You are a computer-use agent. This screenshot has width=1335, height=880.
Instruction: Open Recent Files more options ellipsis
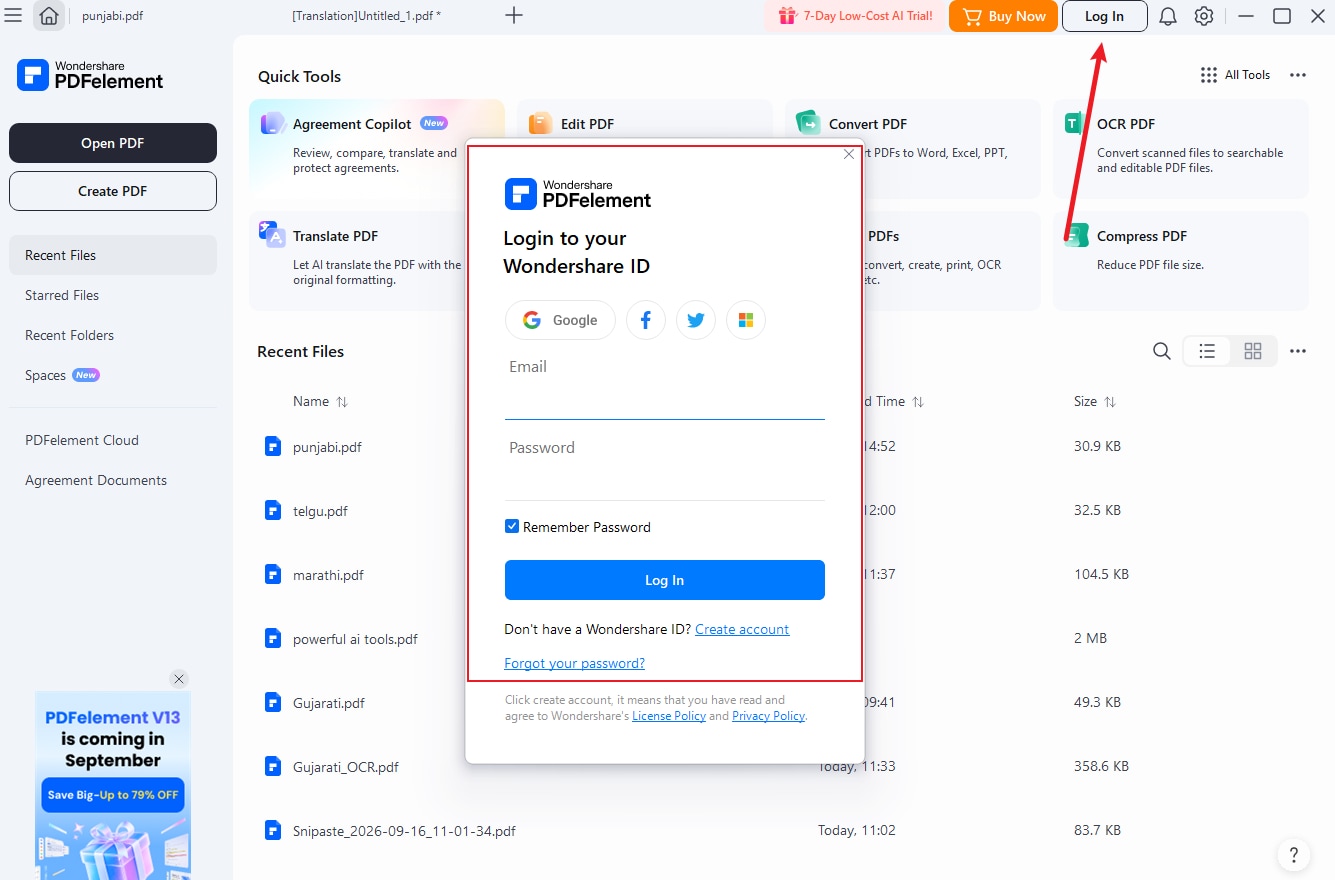pos(1298,351)
